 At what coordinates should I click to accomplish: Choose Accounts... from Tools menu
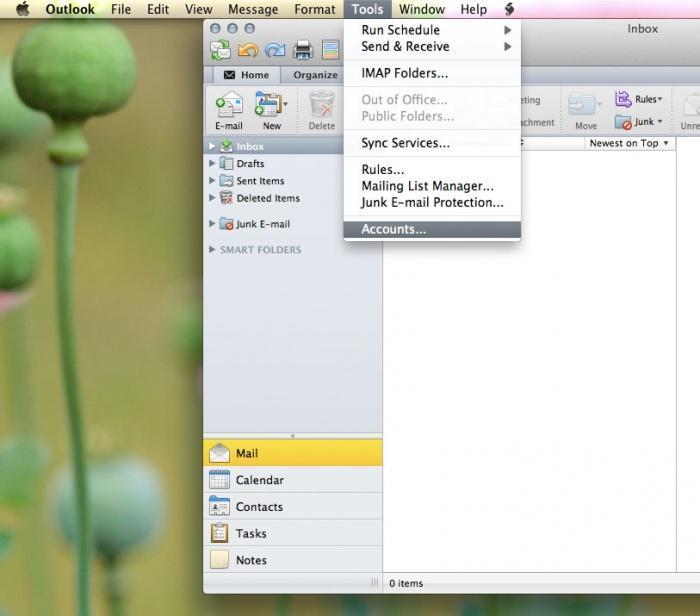pyautogui.click(x=393, y=229)
